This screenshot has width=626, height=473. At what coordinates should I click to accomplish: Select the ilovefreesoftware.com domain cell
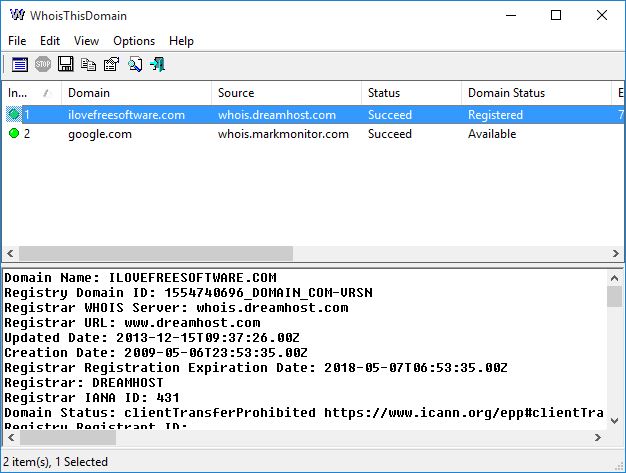(x=127, y=115)
